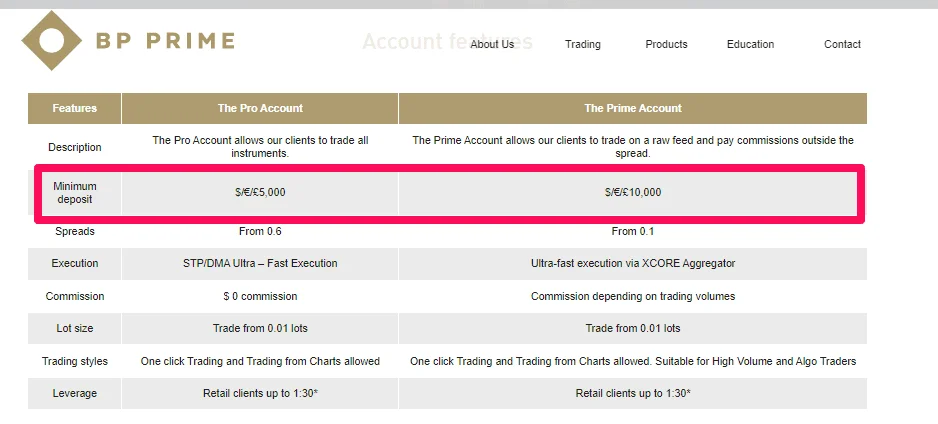Click STP/DMA Ultra – Fast Execution cell
The width and height of the screenshot is (938, 424).
(260, 263)
